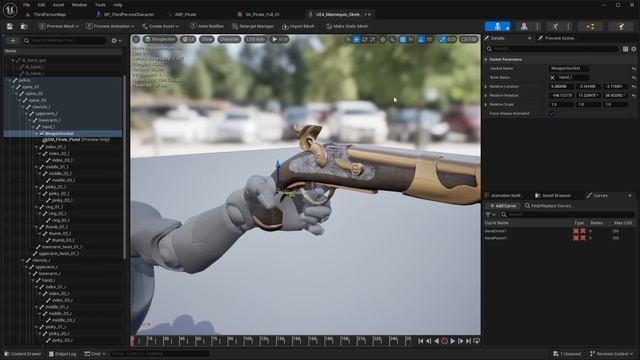Toggle the world/local coordinate system icon
Screen dimensions: 640x360
click(x=382, y=39)
